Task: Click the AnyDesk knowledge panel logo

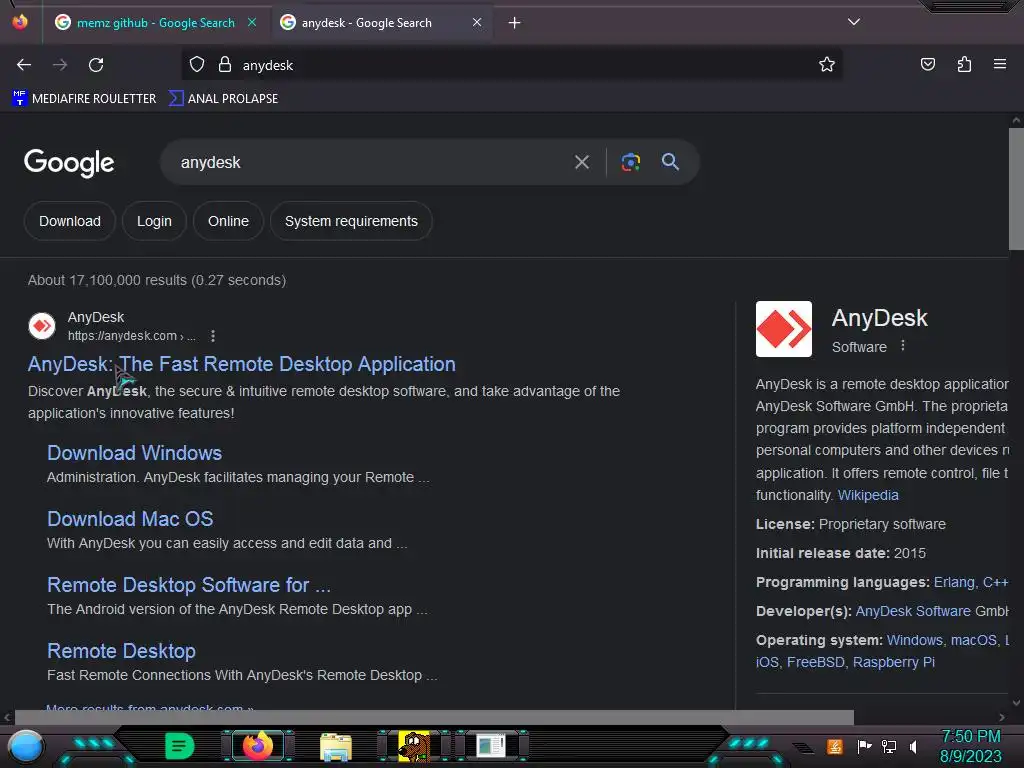Action: click(x=784, y=328)
